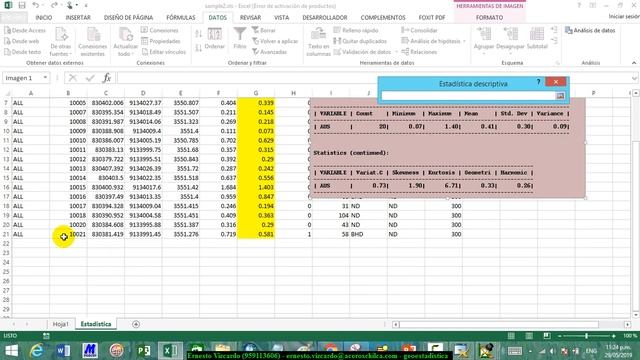The image size is (640, 360).
Task: Import data Desde web
Action: [x=22, y=41]
